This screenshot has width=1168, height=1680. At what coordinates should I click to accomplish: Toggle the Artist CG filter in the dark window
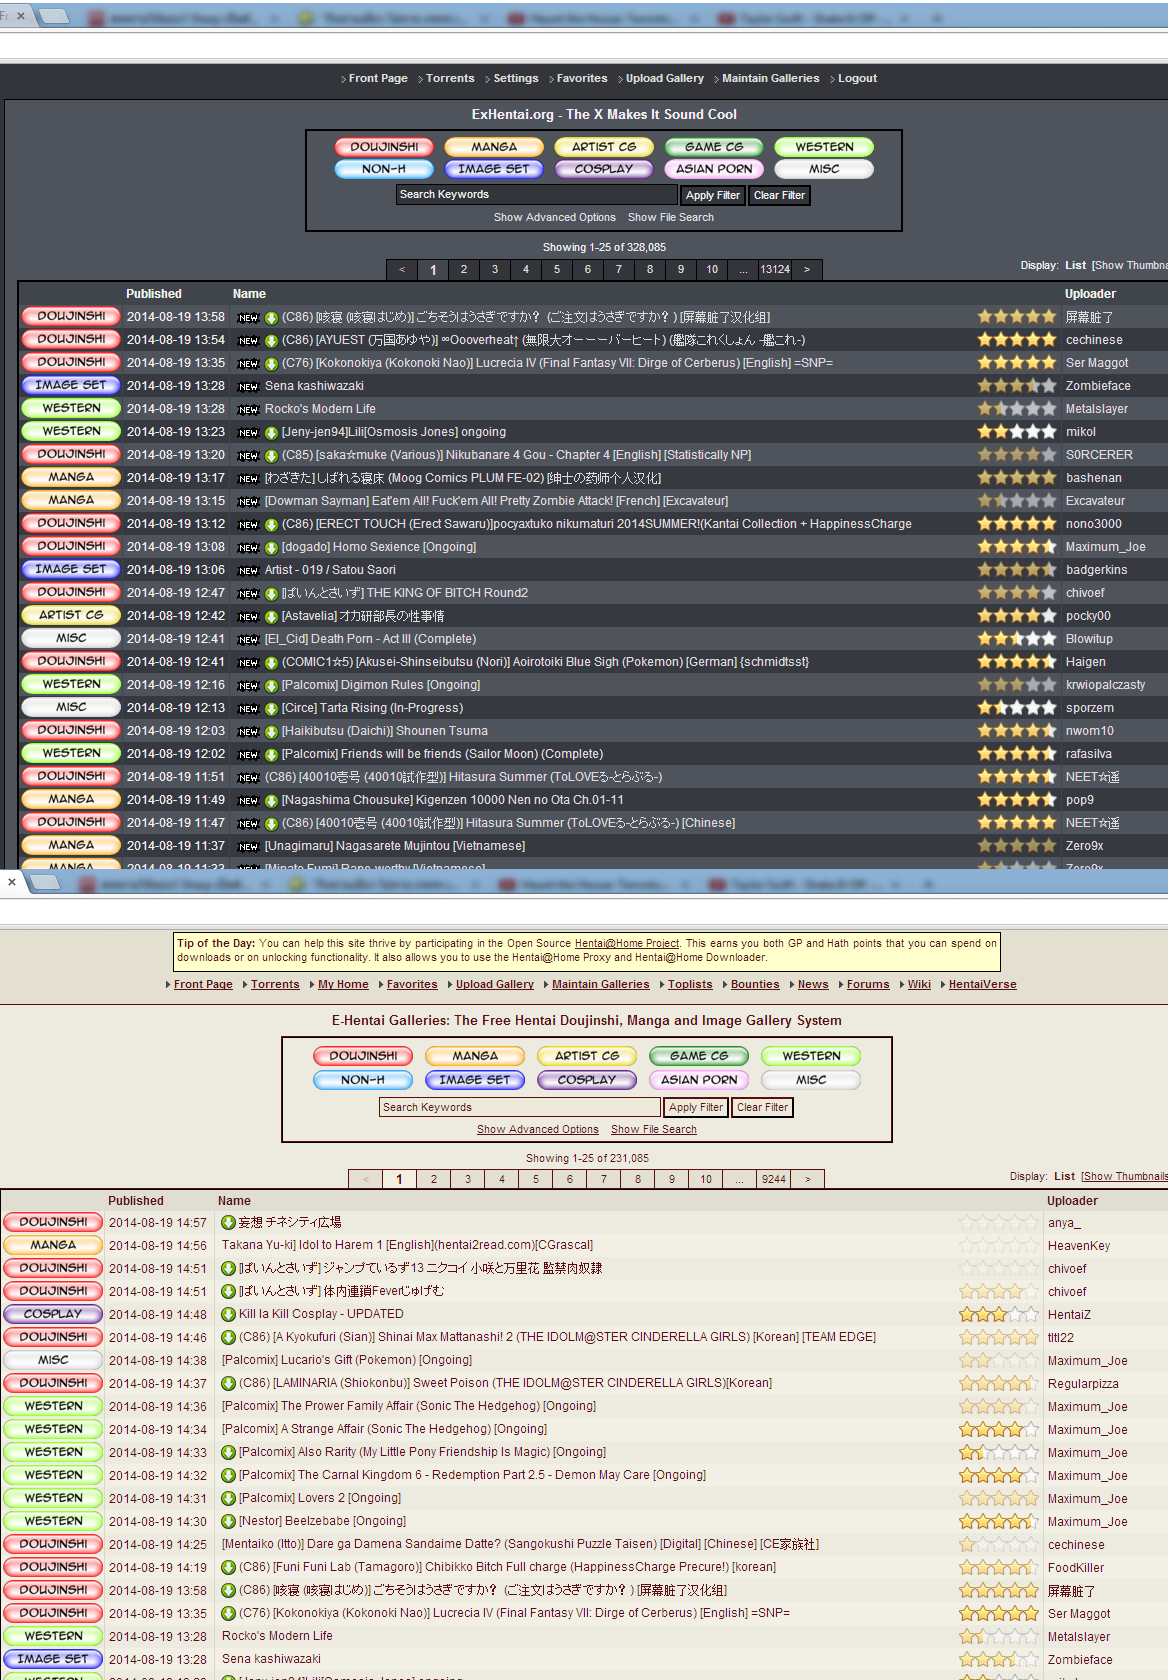(604, 147)
